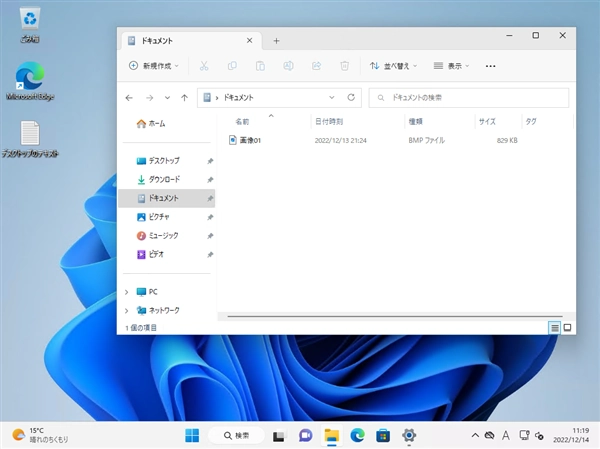The width and height of the screenshot is (600, 449).
Task: Open ダウンロード in navigation pane
Action: [x=167, y=180]
